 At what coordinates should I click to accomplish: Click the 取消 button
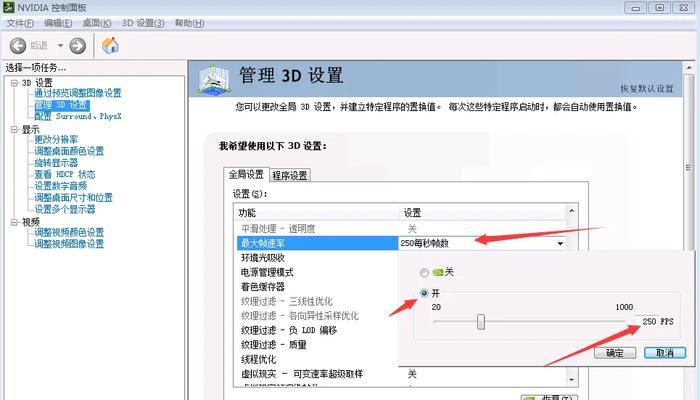pos(665,353)
